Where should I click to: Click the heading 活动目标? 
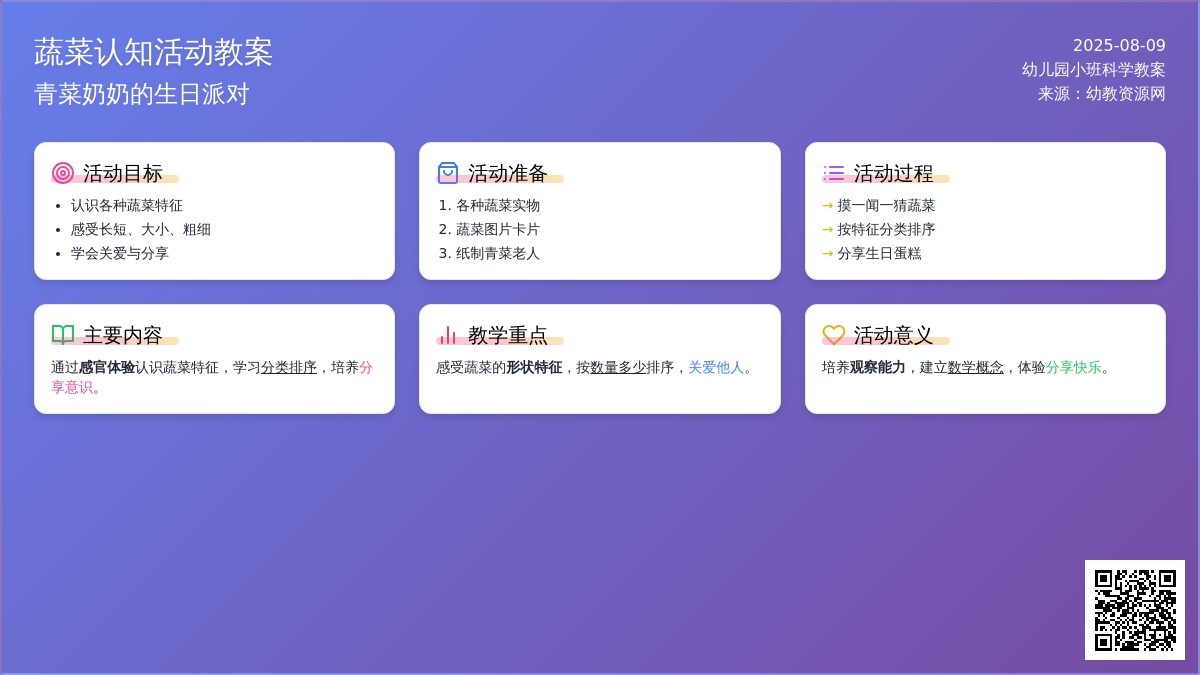(x=123, y=173)
